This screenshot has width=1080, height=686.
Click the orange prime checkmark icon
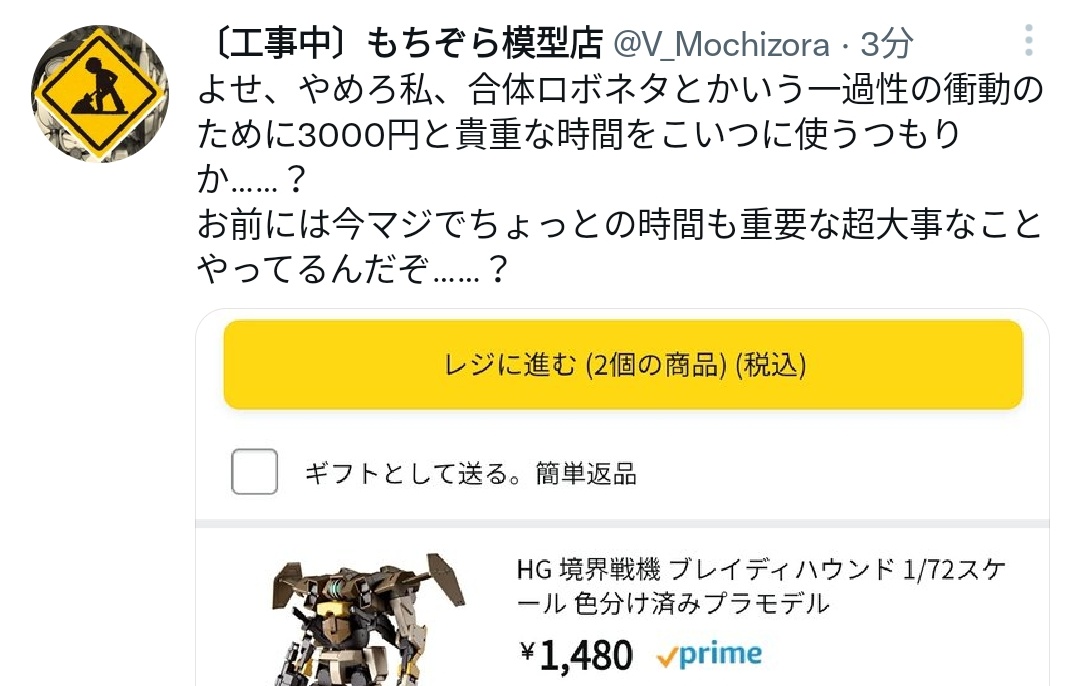[666, 658]
